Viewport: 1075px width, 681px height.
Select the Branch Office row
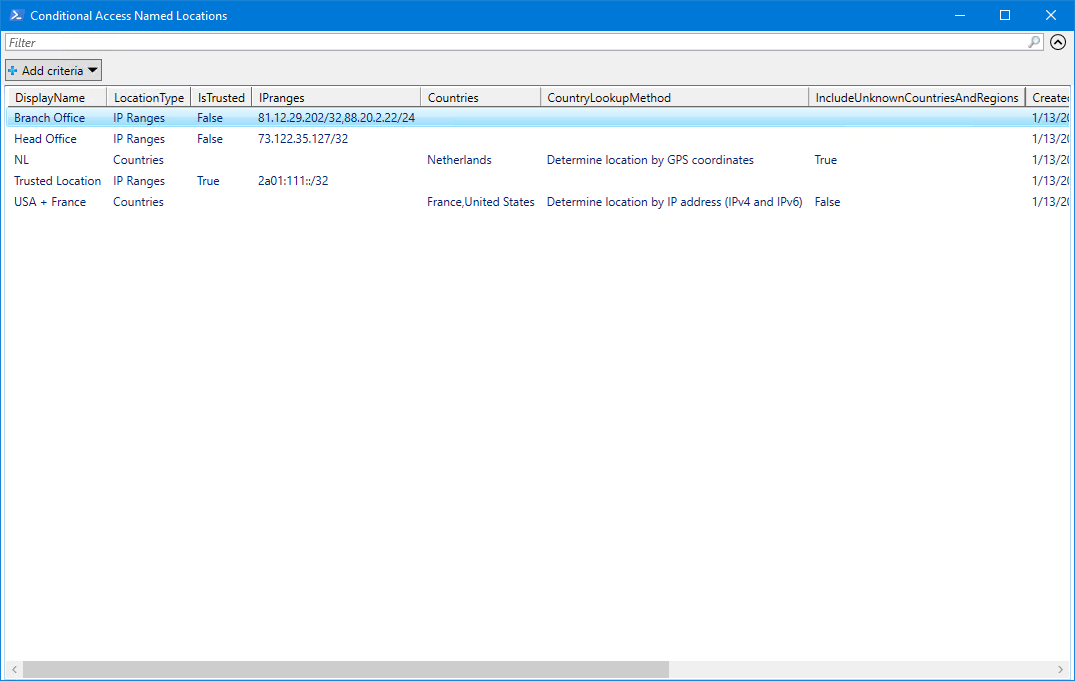(x=50, y=118)
